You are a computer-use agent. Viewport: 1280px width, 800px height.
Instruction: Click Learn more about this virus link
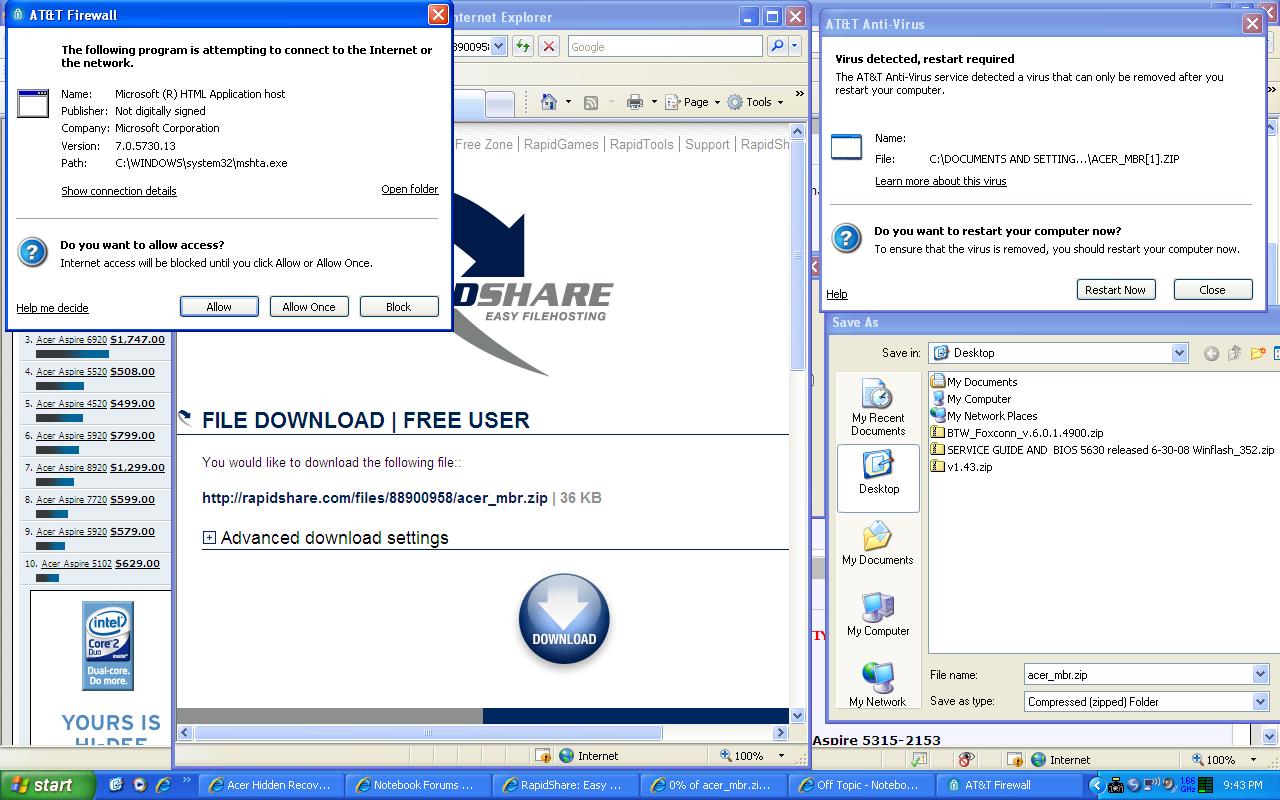[941, 181]
